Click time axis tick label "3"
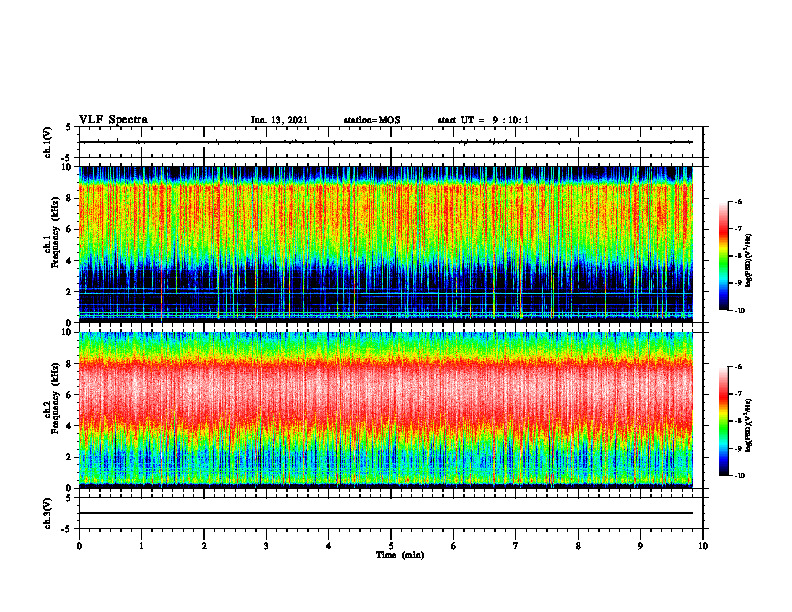This screenshot has width=792, height=612. tap(266, 546)
